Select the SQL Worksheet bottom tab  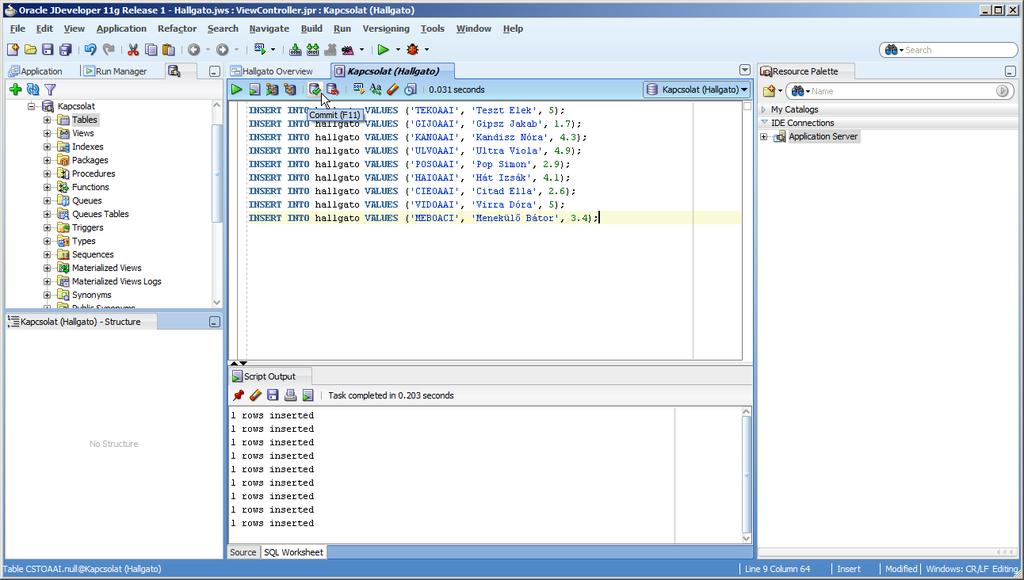(x=293, y=552)
